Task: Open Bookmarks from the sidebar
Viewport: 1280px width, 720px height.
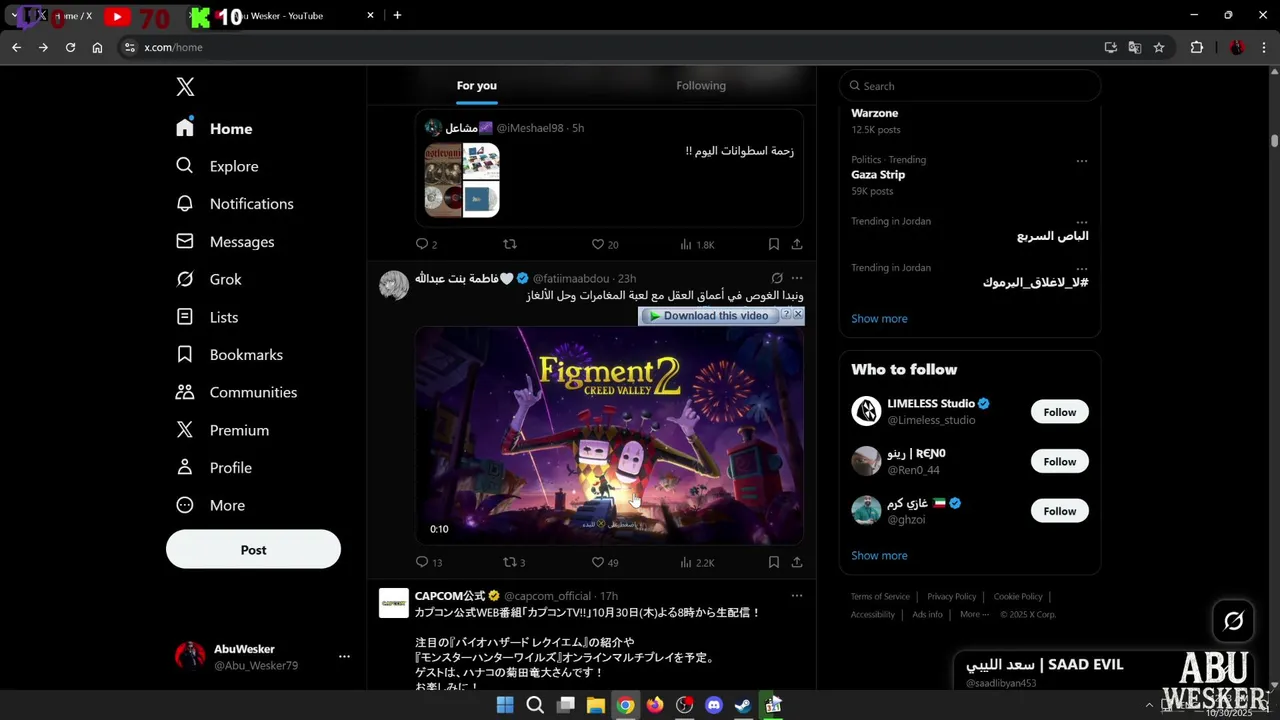Action: pos(229,354)
